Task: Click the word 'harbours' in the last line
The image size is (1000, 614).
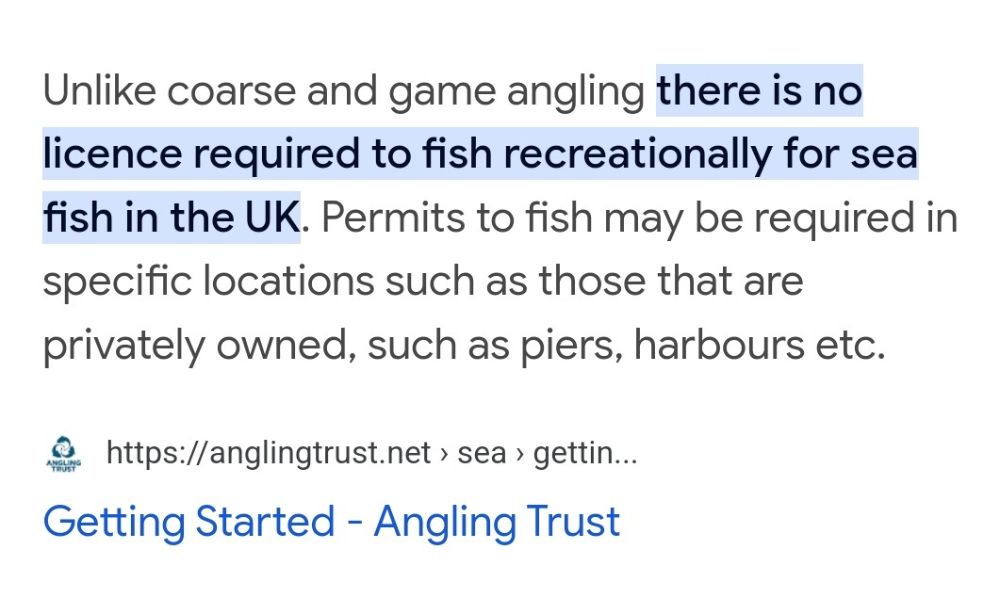Action: (x=719, y=345)
